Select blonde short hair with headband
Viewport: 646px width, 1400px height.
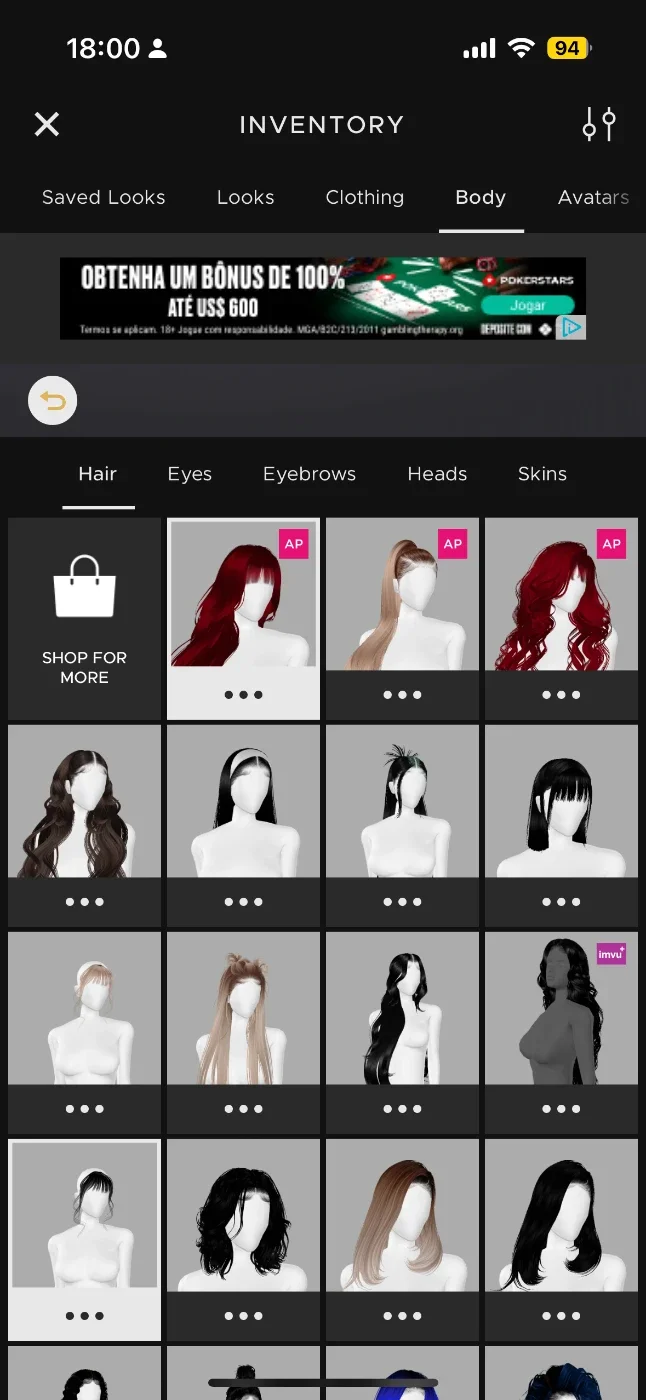84,1008
